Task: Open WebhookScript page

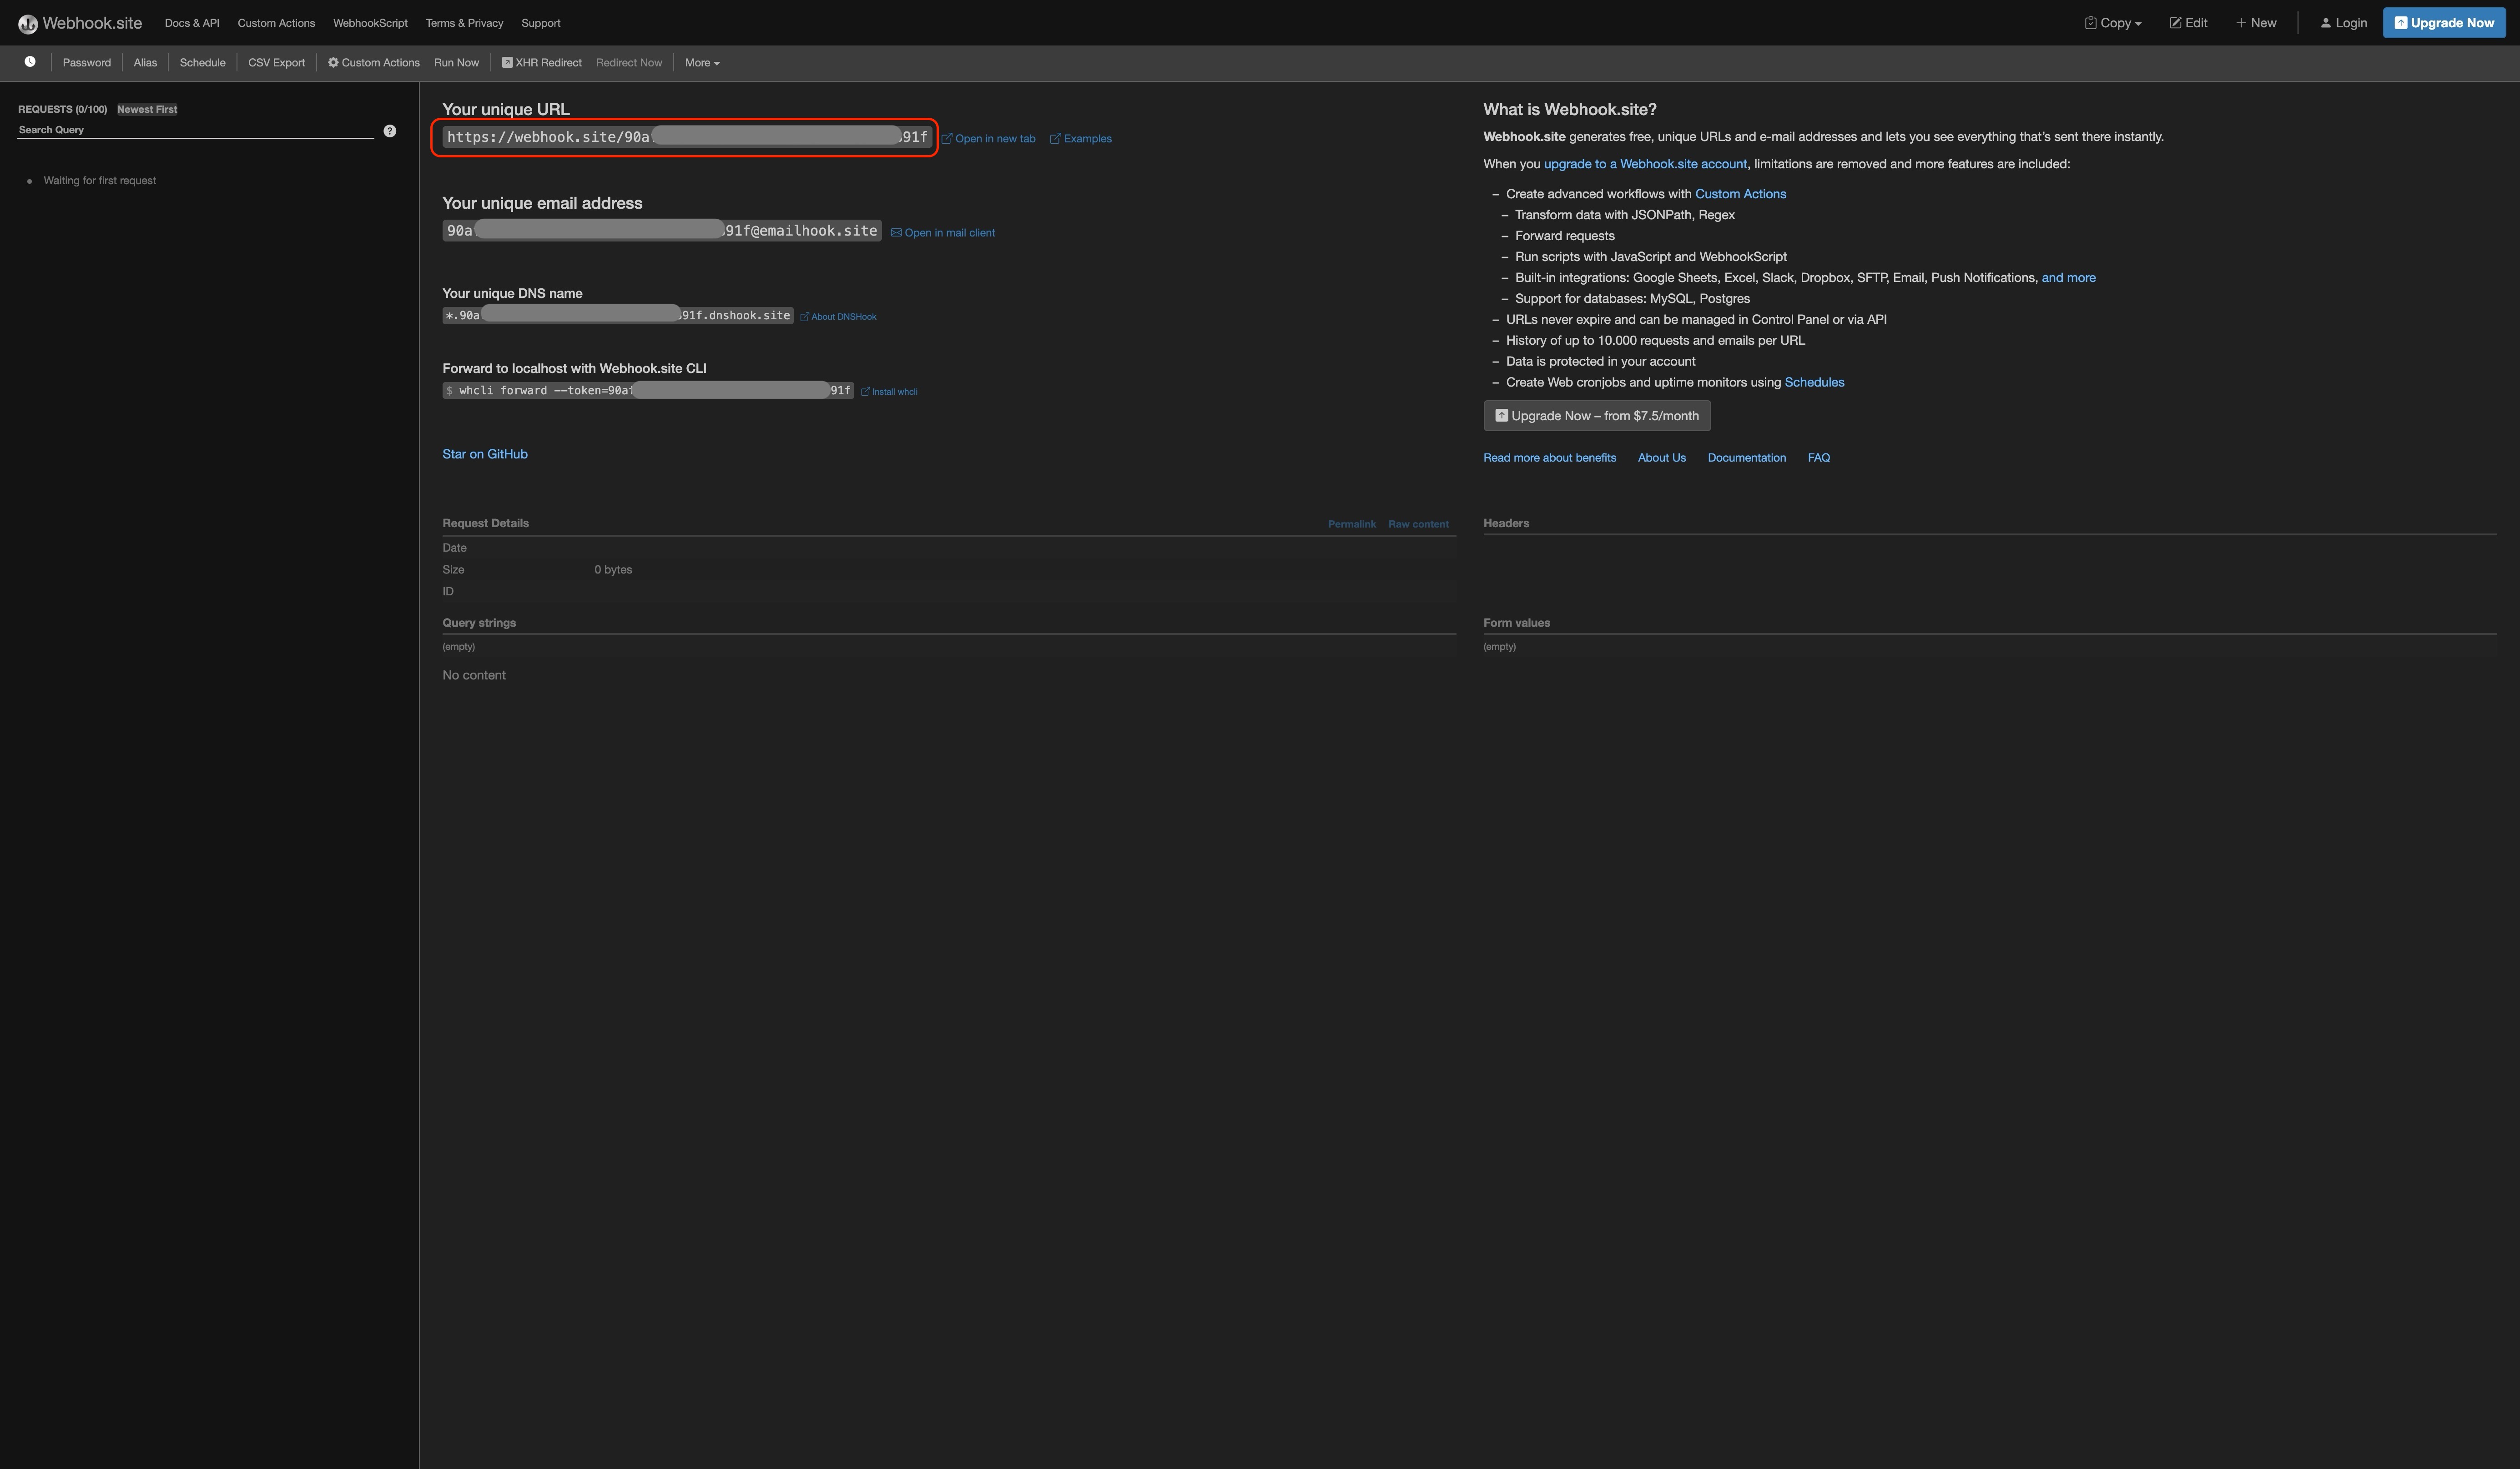Action: [370, 23]
